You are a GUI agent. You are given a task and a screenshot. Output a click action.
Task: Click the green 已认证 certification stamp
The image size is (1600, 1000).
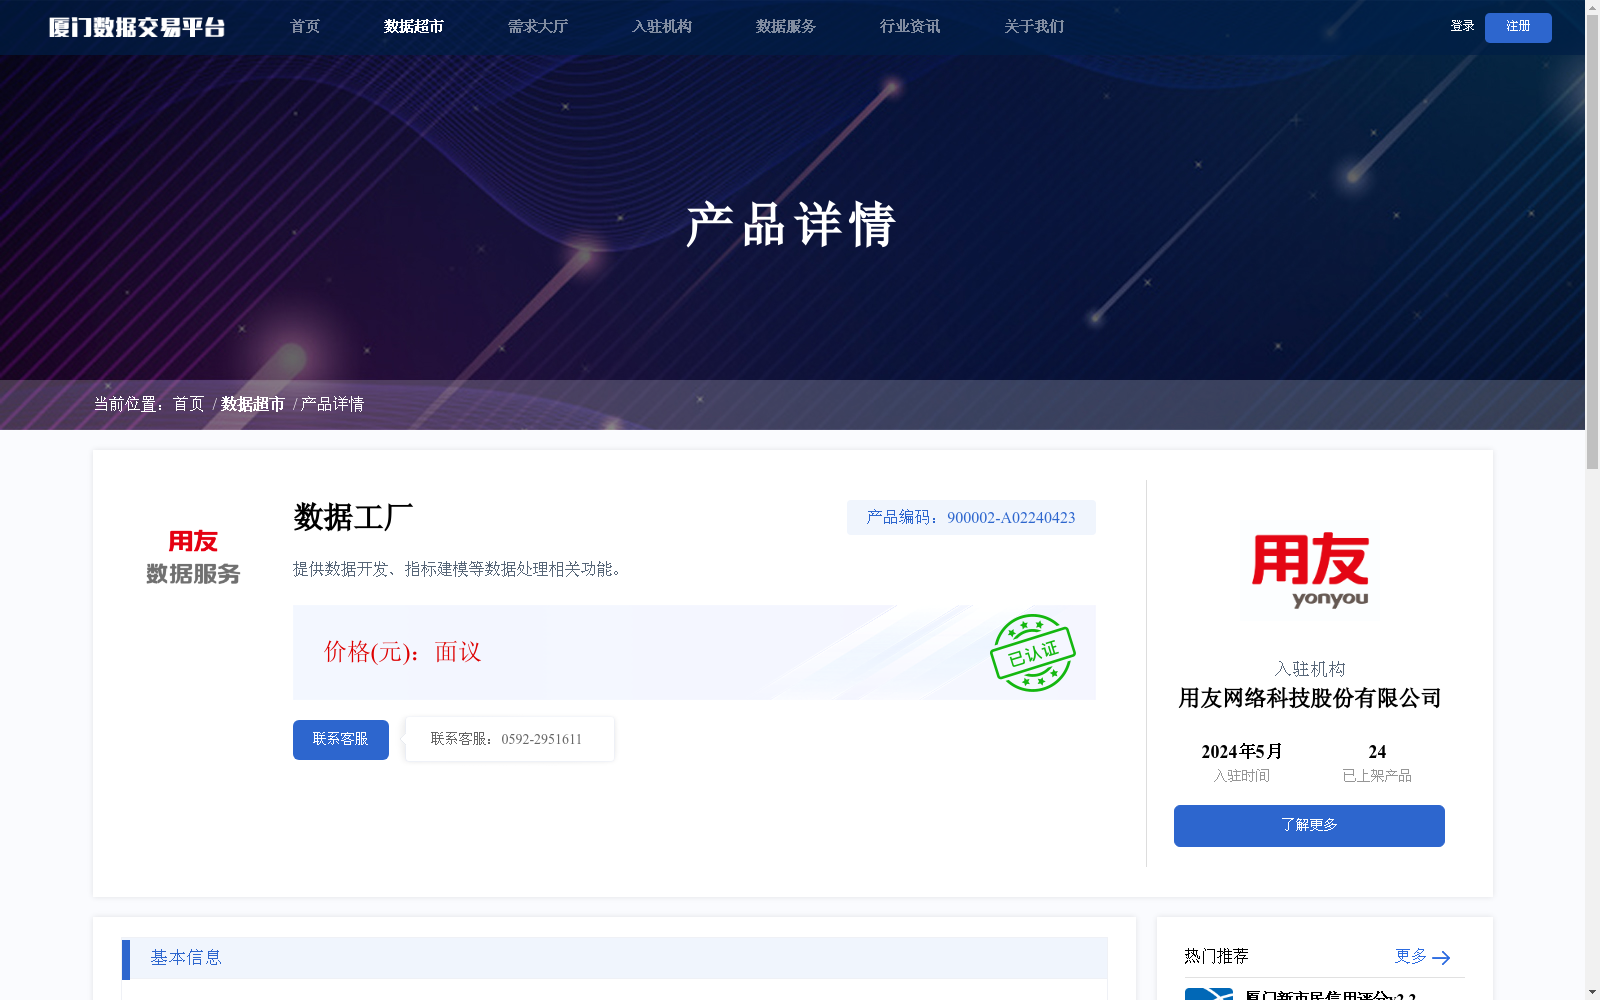click(1032, 653)
